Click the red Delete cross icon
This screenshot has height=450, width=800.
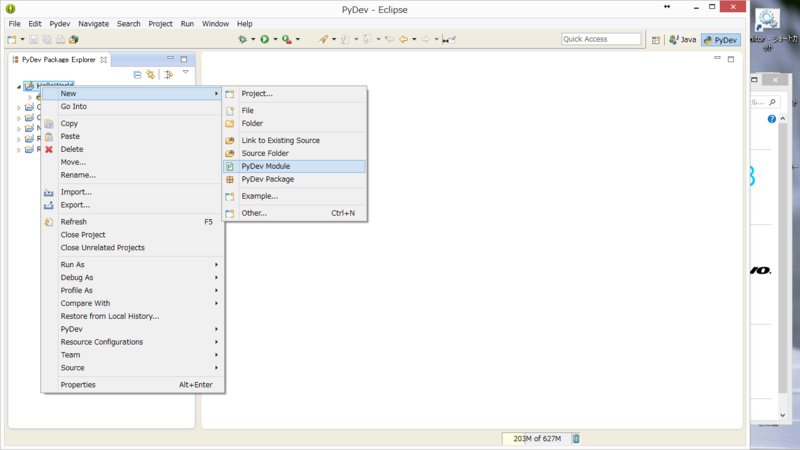click(49, 149)
